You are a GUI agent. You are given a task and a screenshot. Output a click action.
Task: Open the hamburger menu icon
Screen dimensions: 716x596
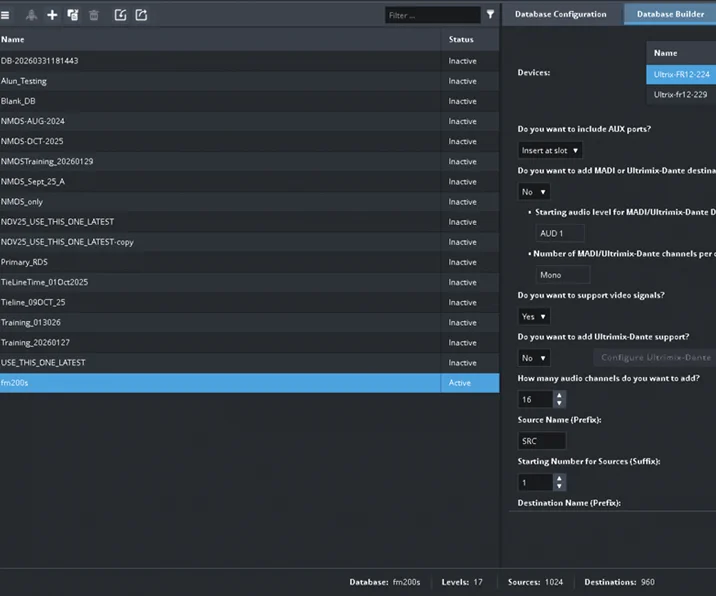click(x=5, y=15)
